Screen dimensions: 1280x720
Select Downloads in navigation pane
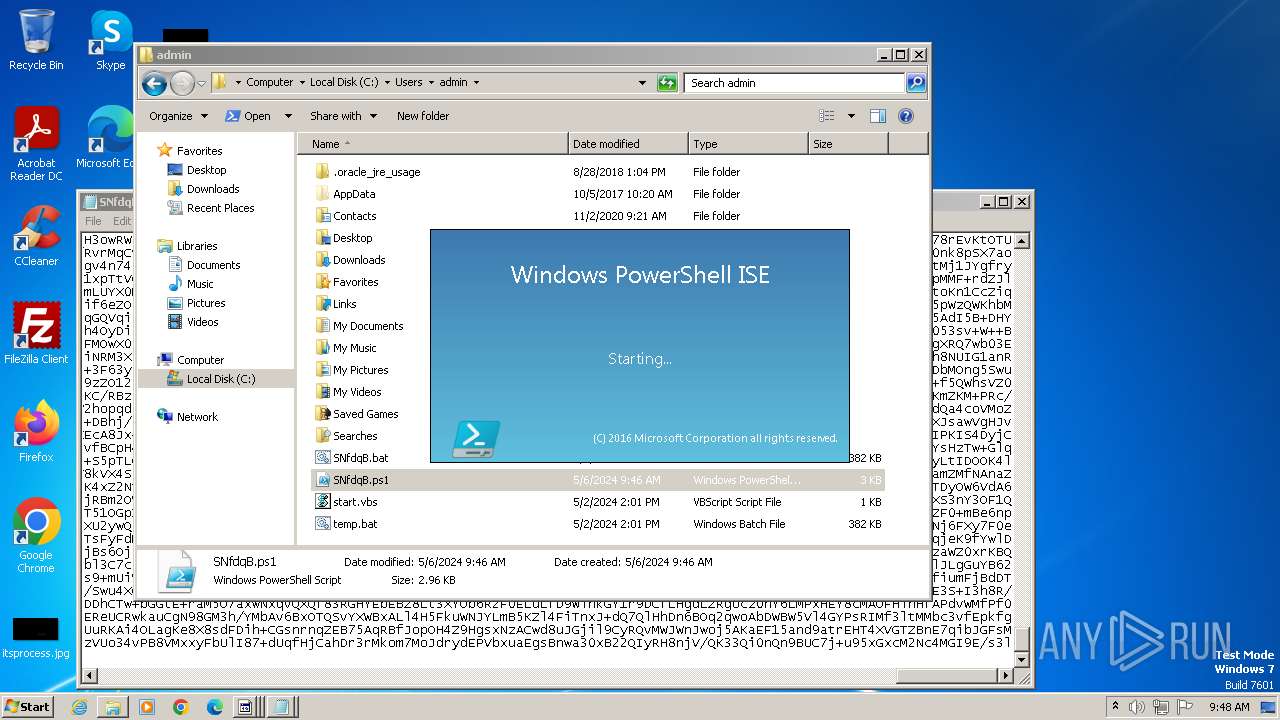point(213,189)
